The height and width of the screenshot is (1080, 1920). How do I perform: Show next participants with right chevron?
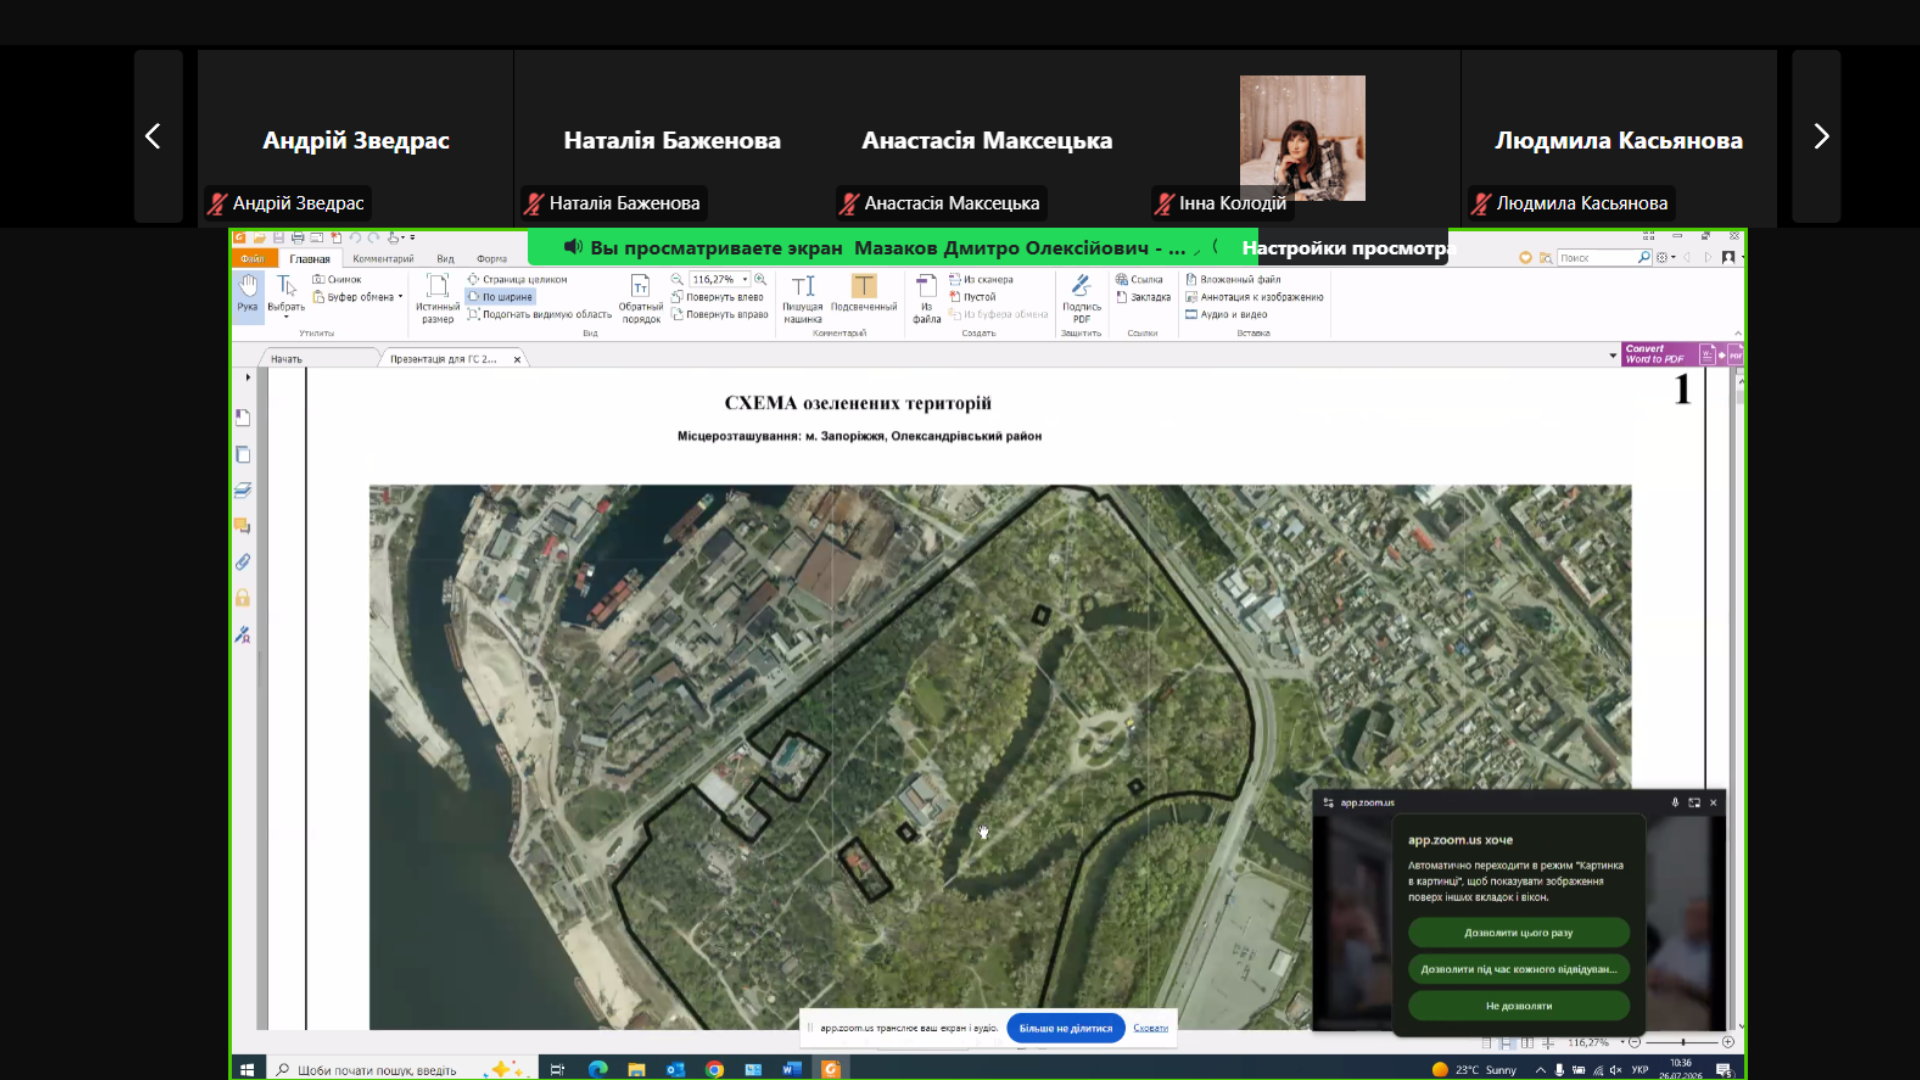point(1820,136)
